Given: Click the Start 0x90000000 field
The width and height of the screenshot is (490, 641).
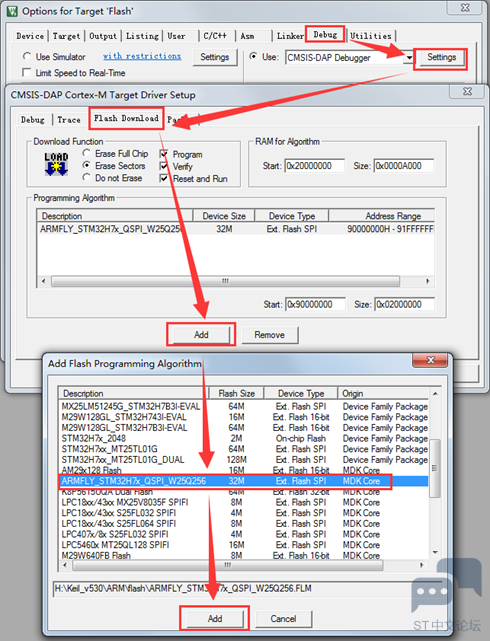Looking at the screenshot, I should tap(315, 305).
